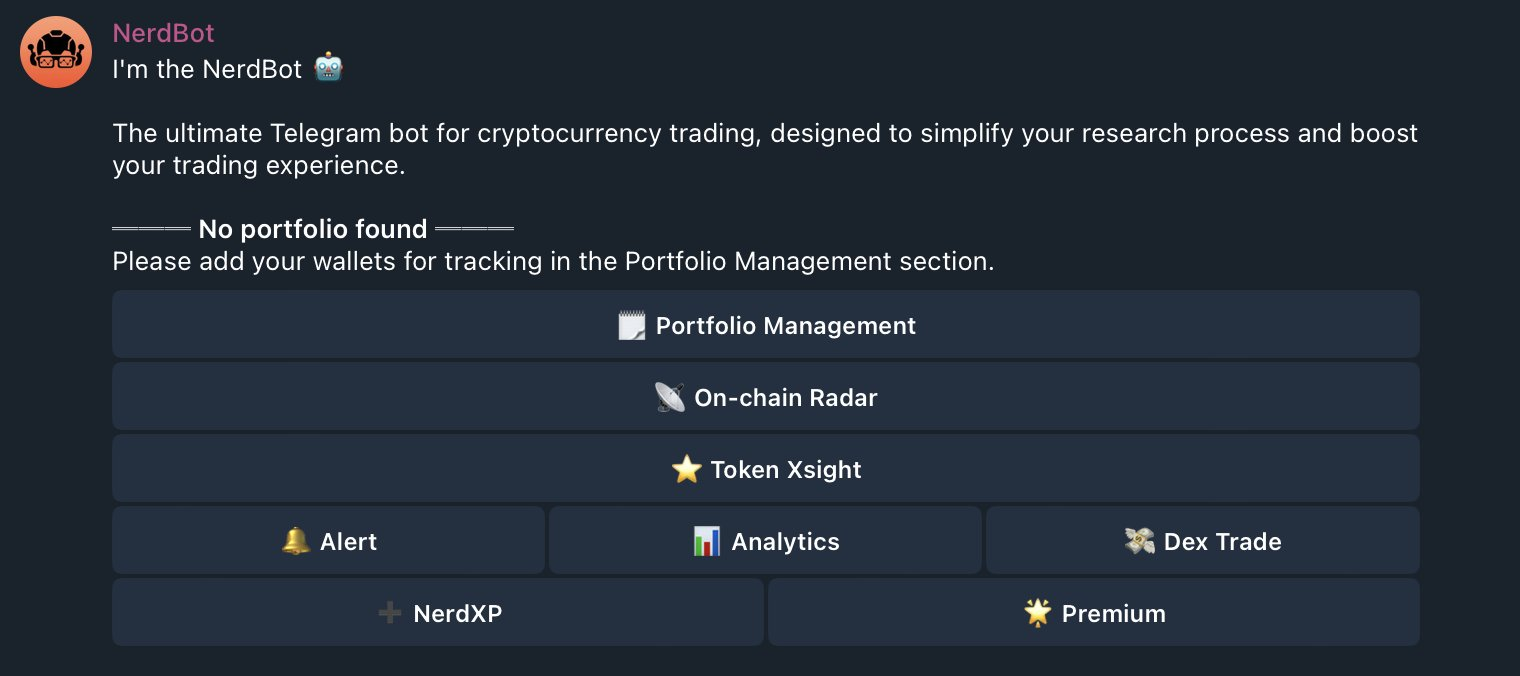Open the NerdXP button

(x=438, y=612)
